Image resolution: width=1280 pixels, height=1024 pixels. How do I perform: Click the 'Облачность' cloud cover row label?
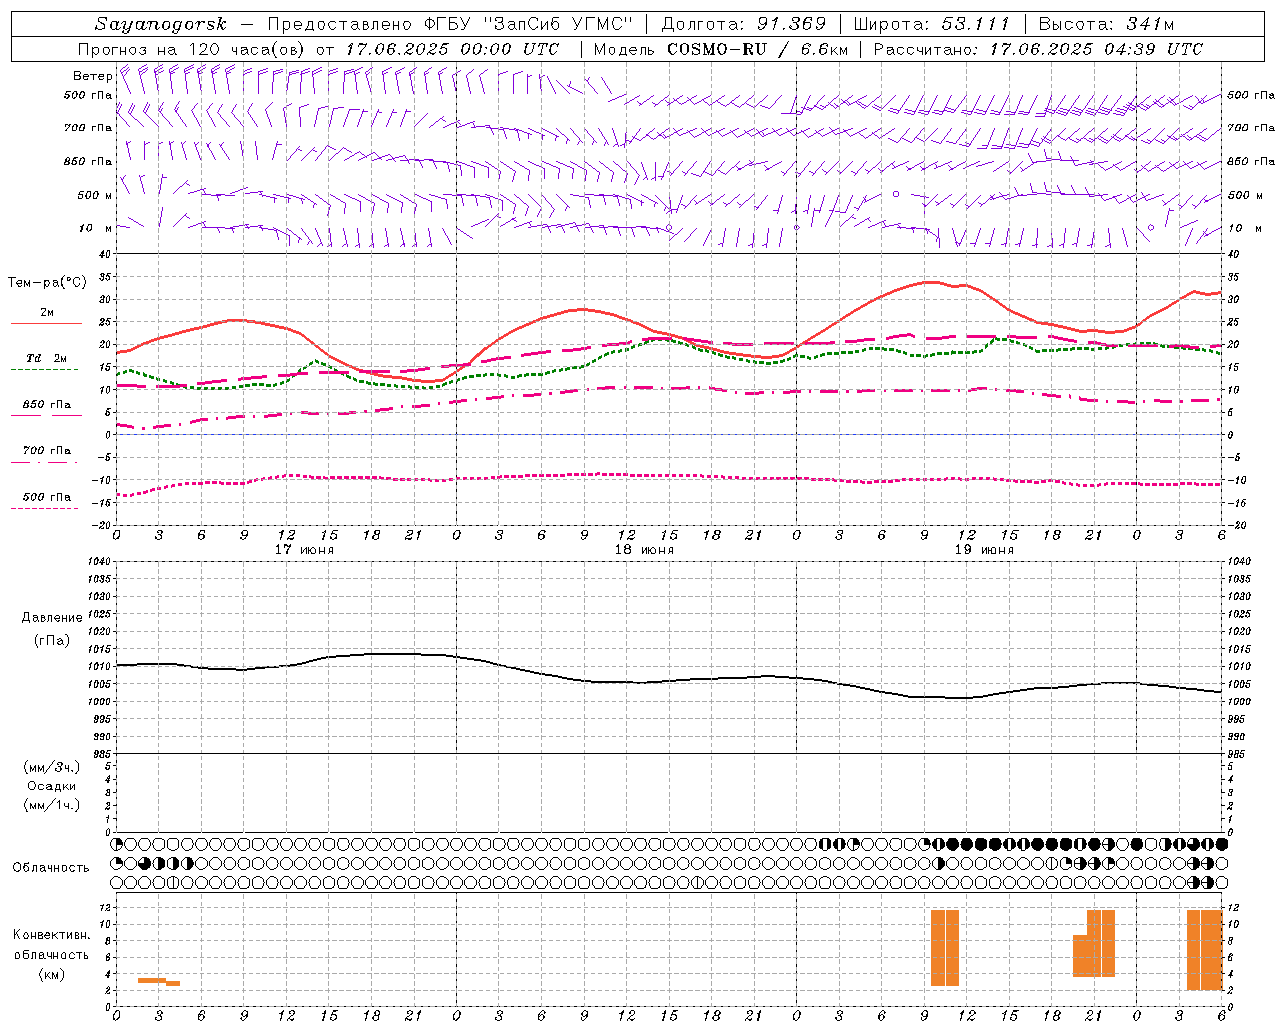tap(51, 868)
